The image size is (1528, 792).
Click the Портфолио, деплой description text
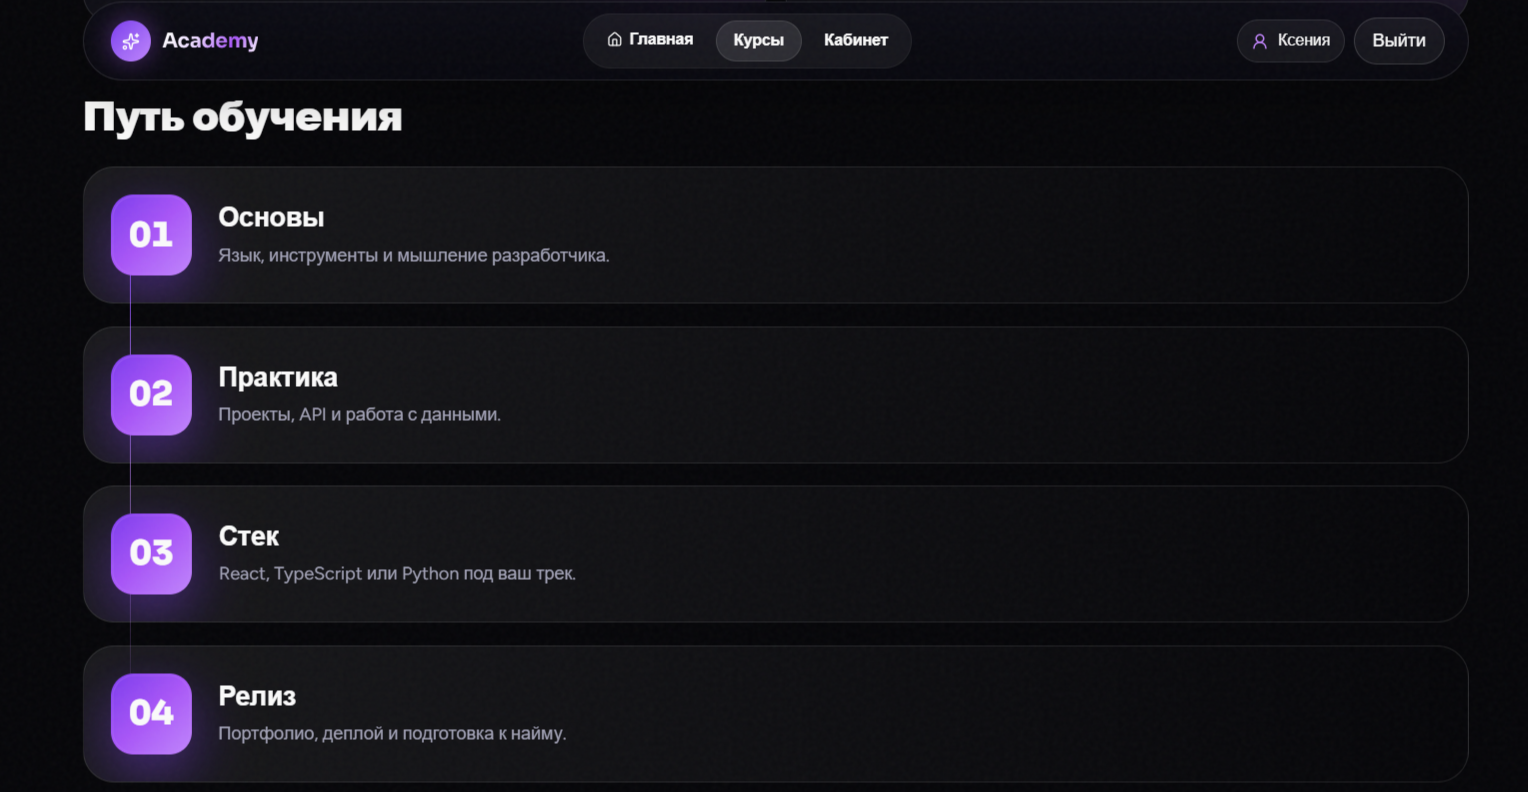pyautogui.click(x=392, y=734)
